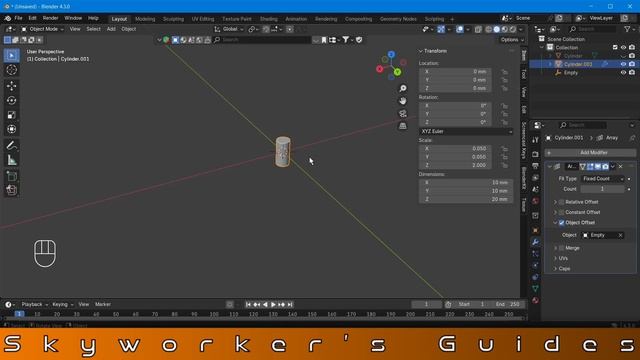Jump to the timeline end frame button

pyautogui.click(x=290, y=304)
